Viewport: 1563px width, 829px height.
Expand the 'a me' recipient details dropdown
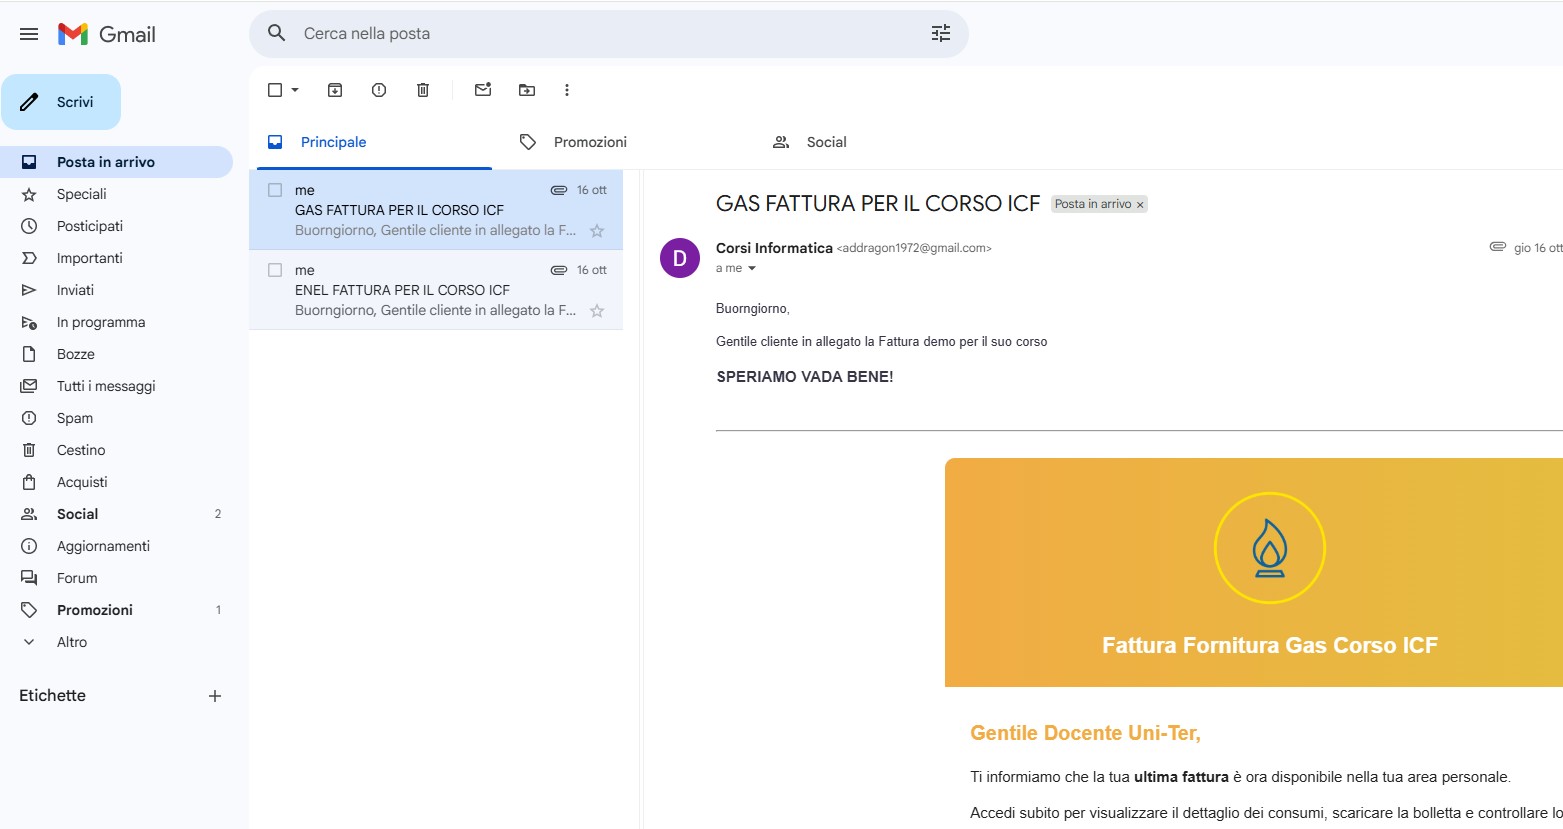752,268
